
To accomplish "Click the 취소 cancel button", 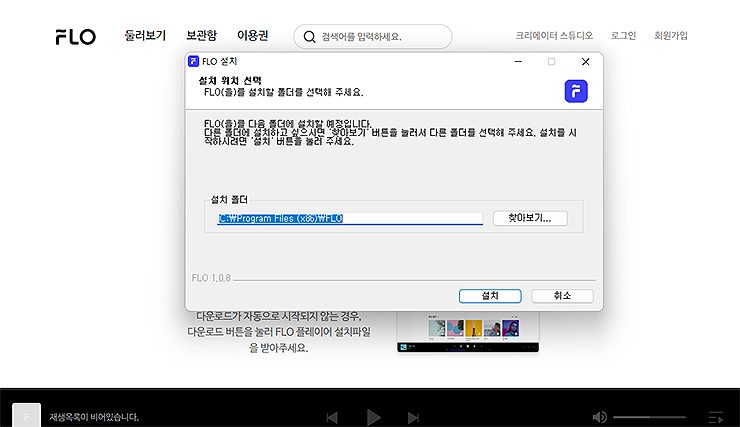I will (562, 296).
